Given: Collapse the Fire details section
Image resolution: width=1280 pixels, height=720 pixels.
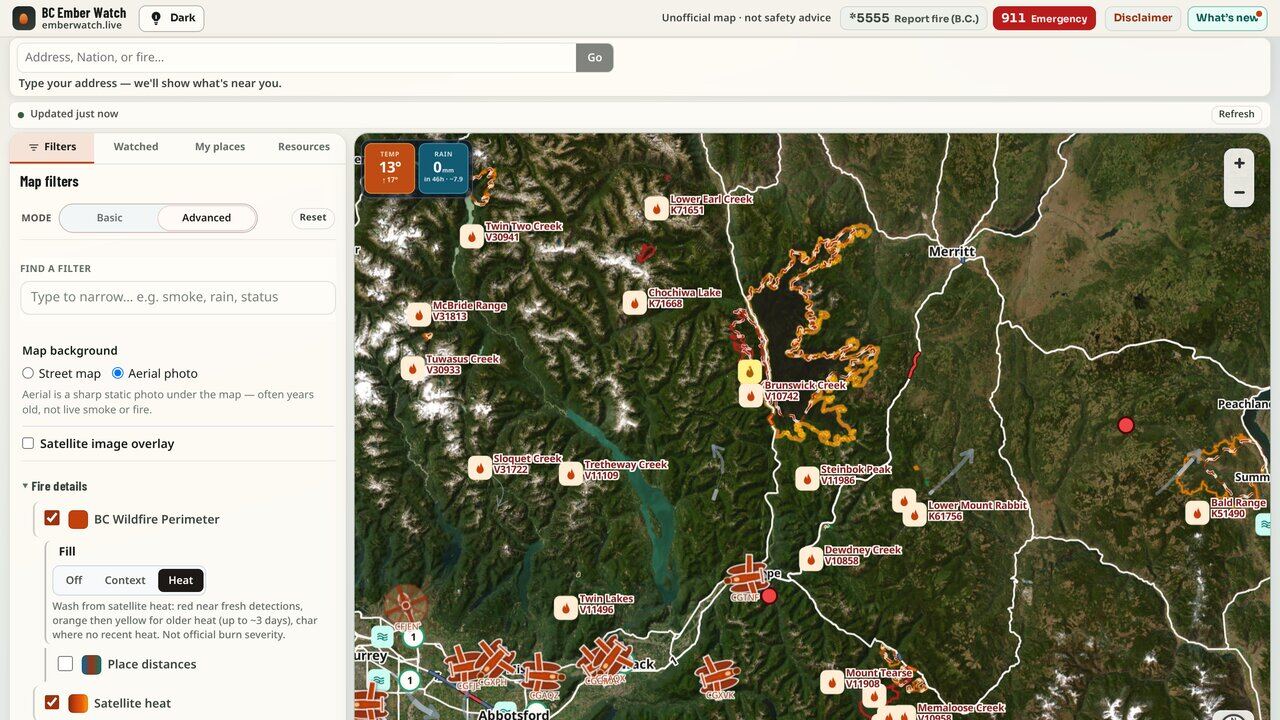Looking at the screenshot, I should coord(55,486).
